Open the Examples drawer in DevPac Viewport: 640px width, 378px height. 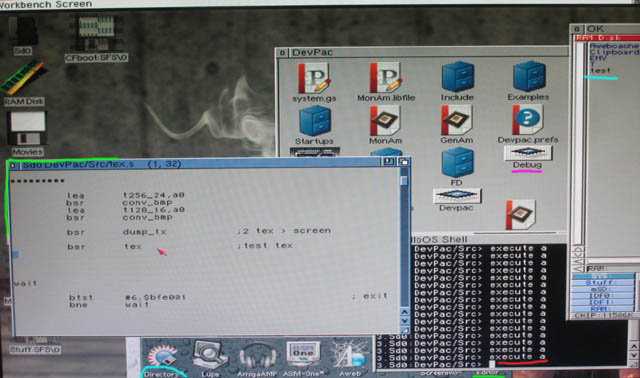pyautogui.click(x=528, y=81)
